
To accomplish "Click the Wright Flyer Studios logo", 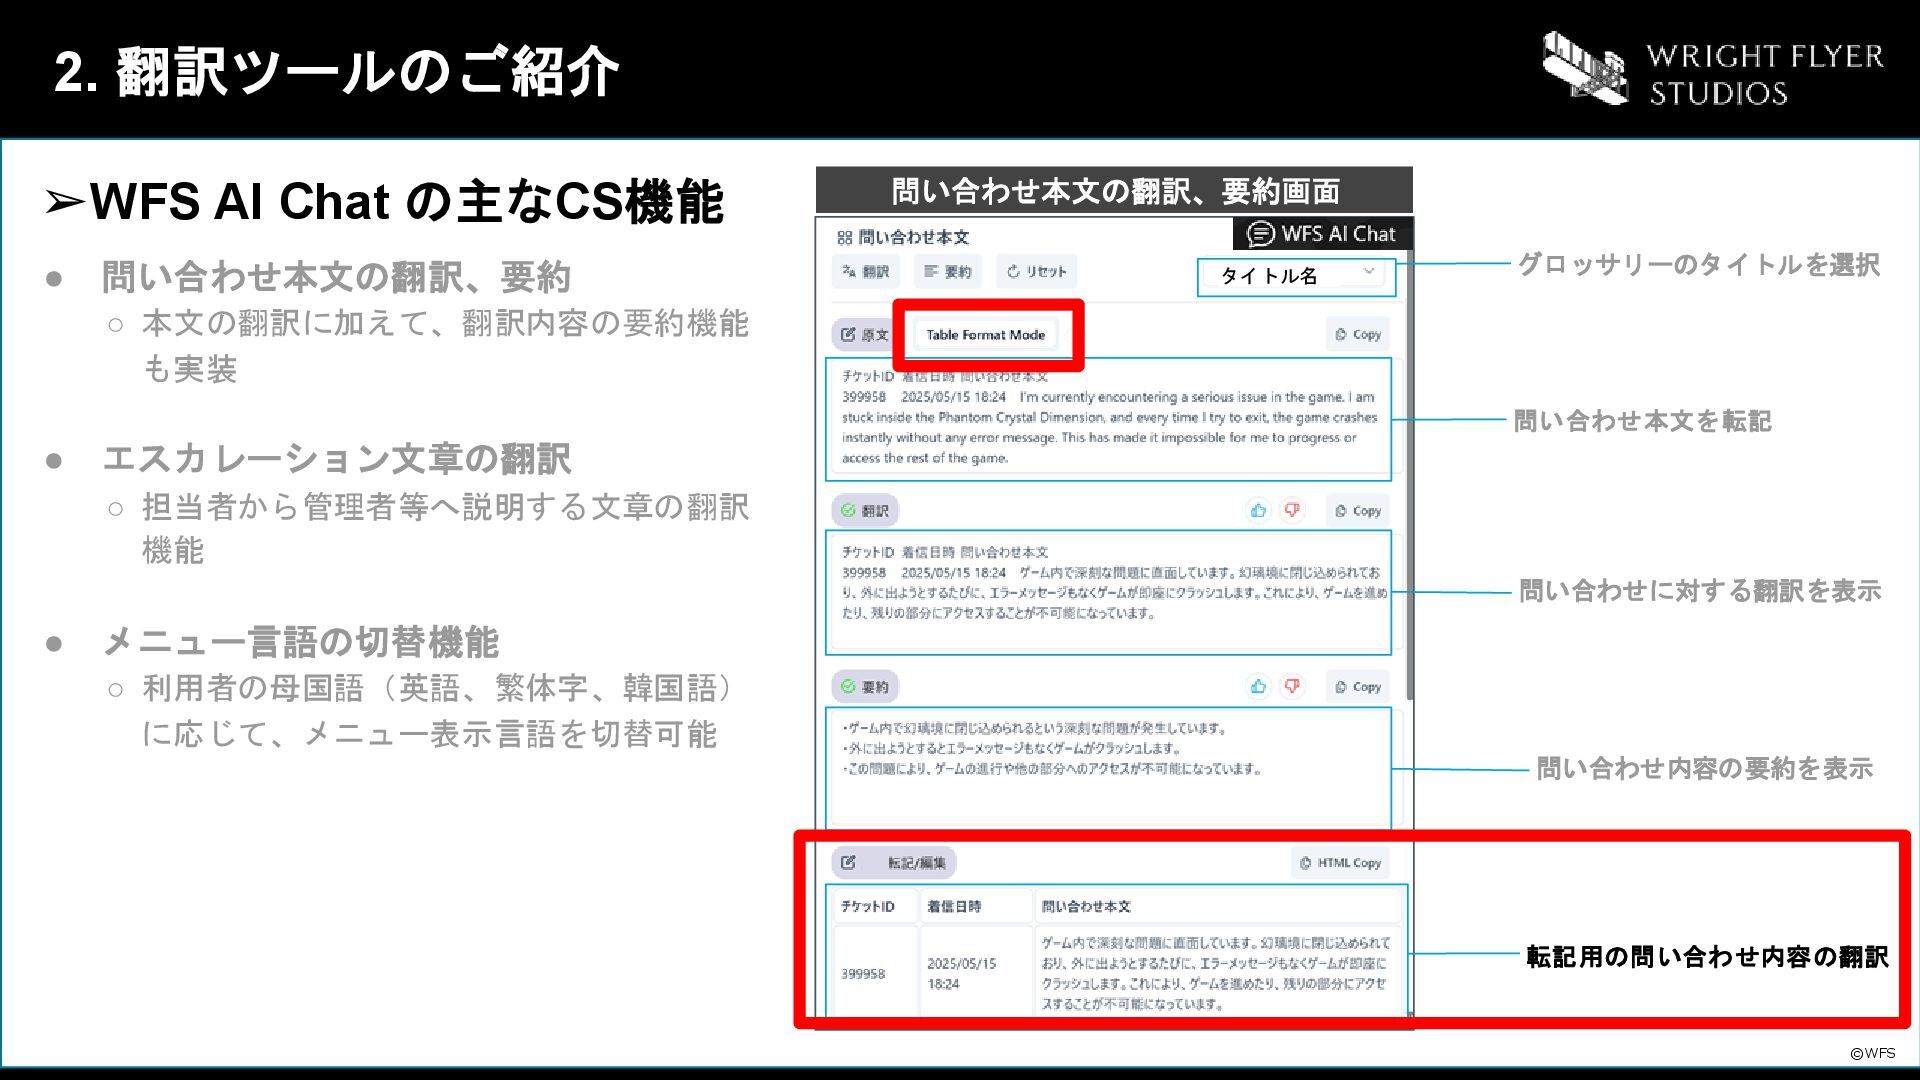I will click(x=1712, y=70).
